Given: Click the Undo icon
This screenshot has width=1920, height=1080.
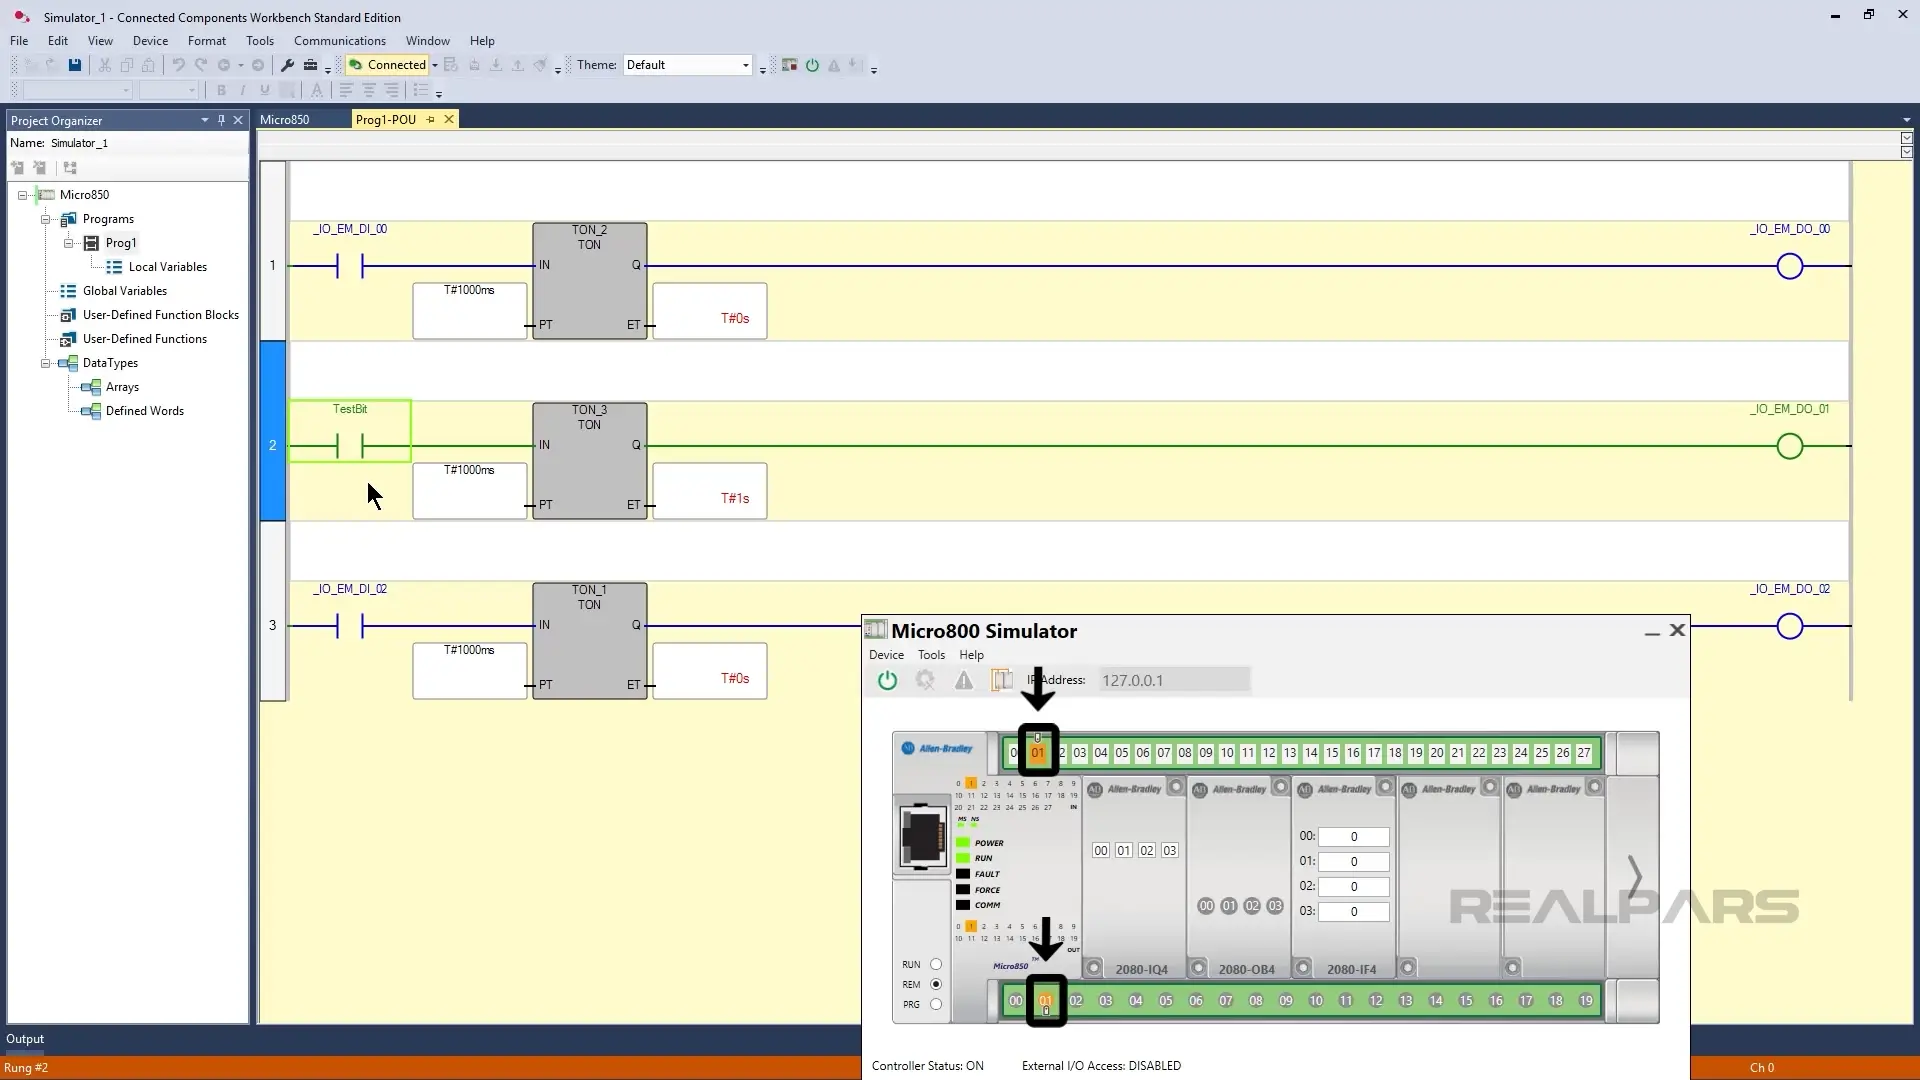Looking at the screenshot, I should 179,64.
